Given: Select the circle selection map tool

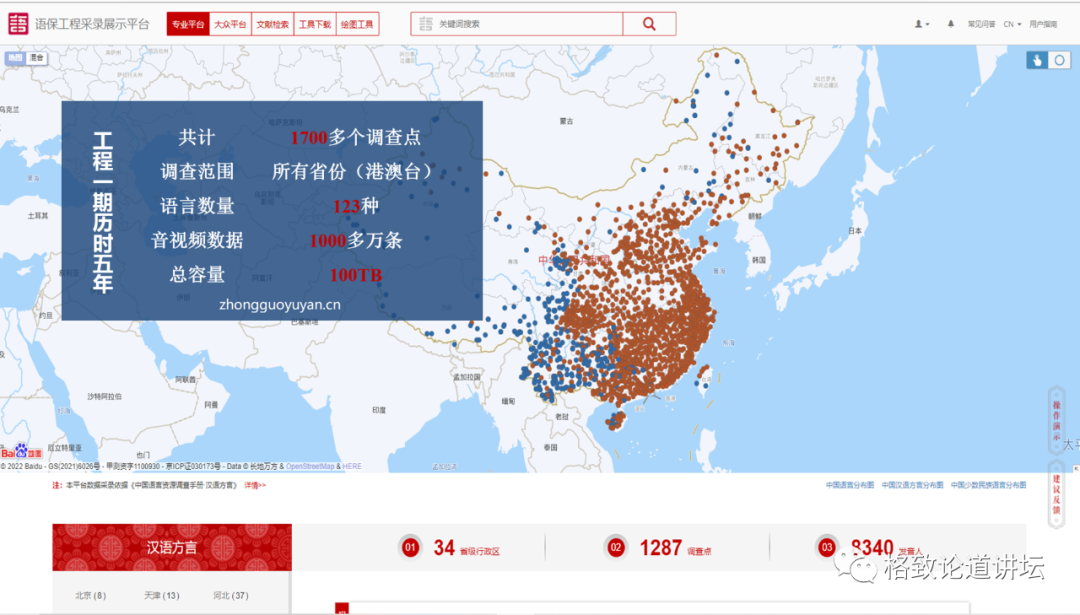Looking at the screenshot, I should coord(1059,61).
